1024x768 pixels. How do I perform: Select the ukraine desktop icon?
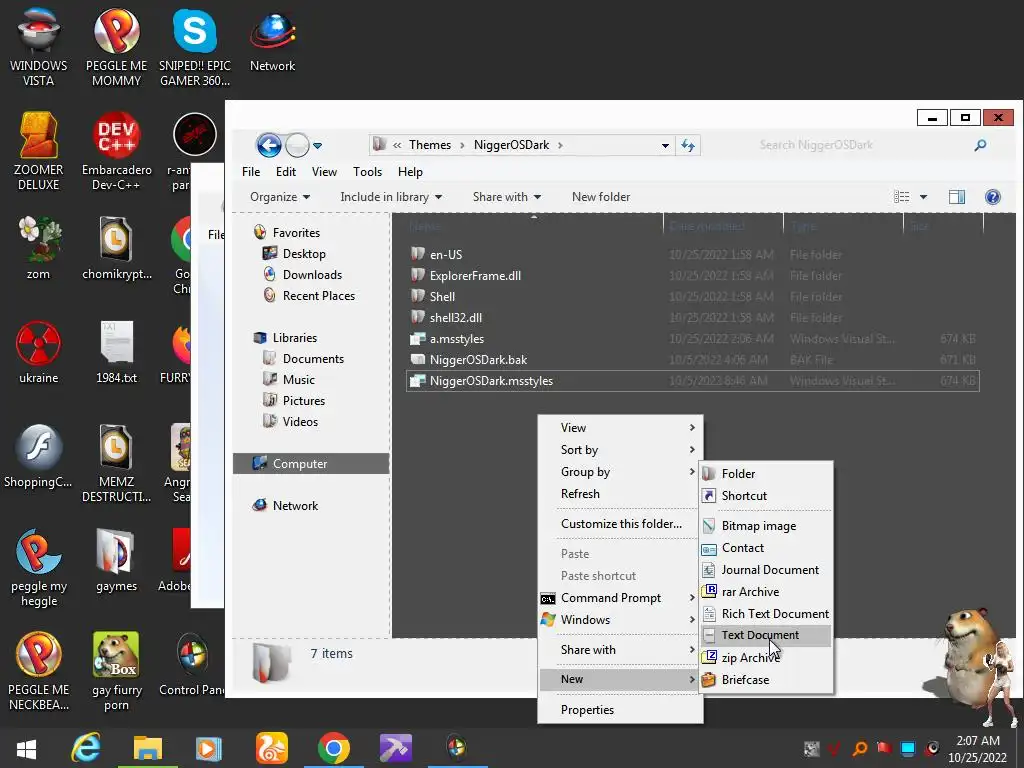click(39, 353)
